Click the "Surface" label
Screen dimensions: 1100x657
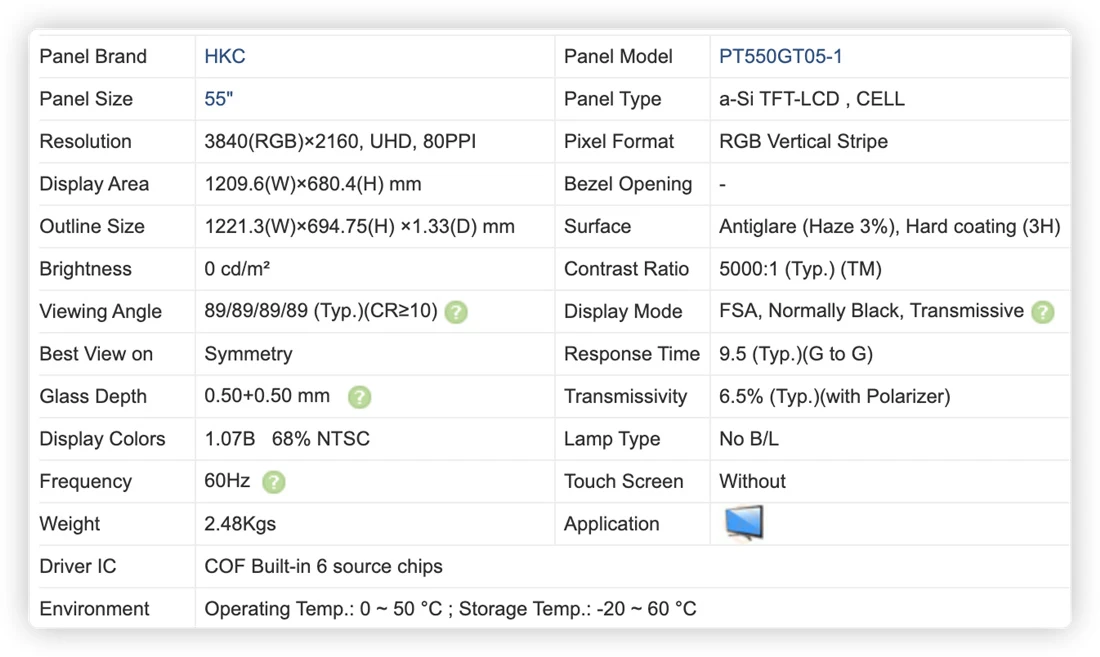(x=597, y=226)
